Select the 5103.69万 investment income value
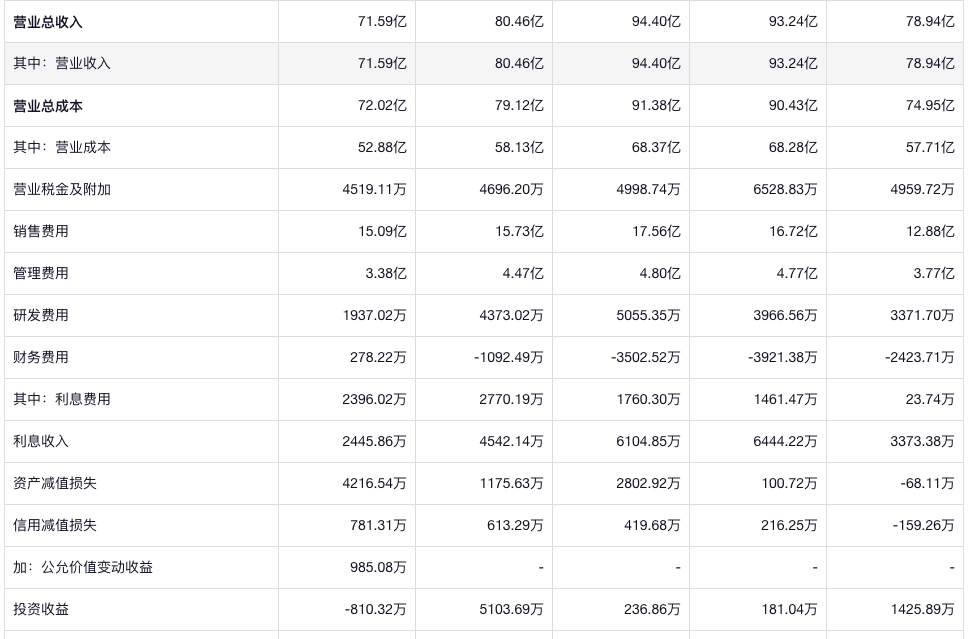 511,610
